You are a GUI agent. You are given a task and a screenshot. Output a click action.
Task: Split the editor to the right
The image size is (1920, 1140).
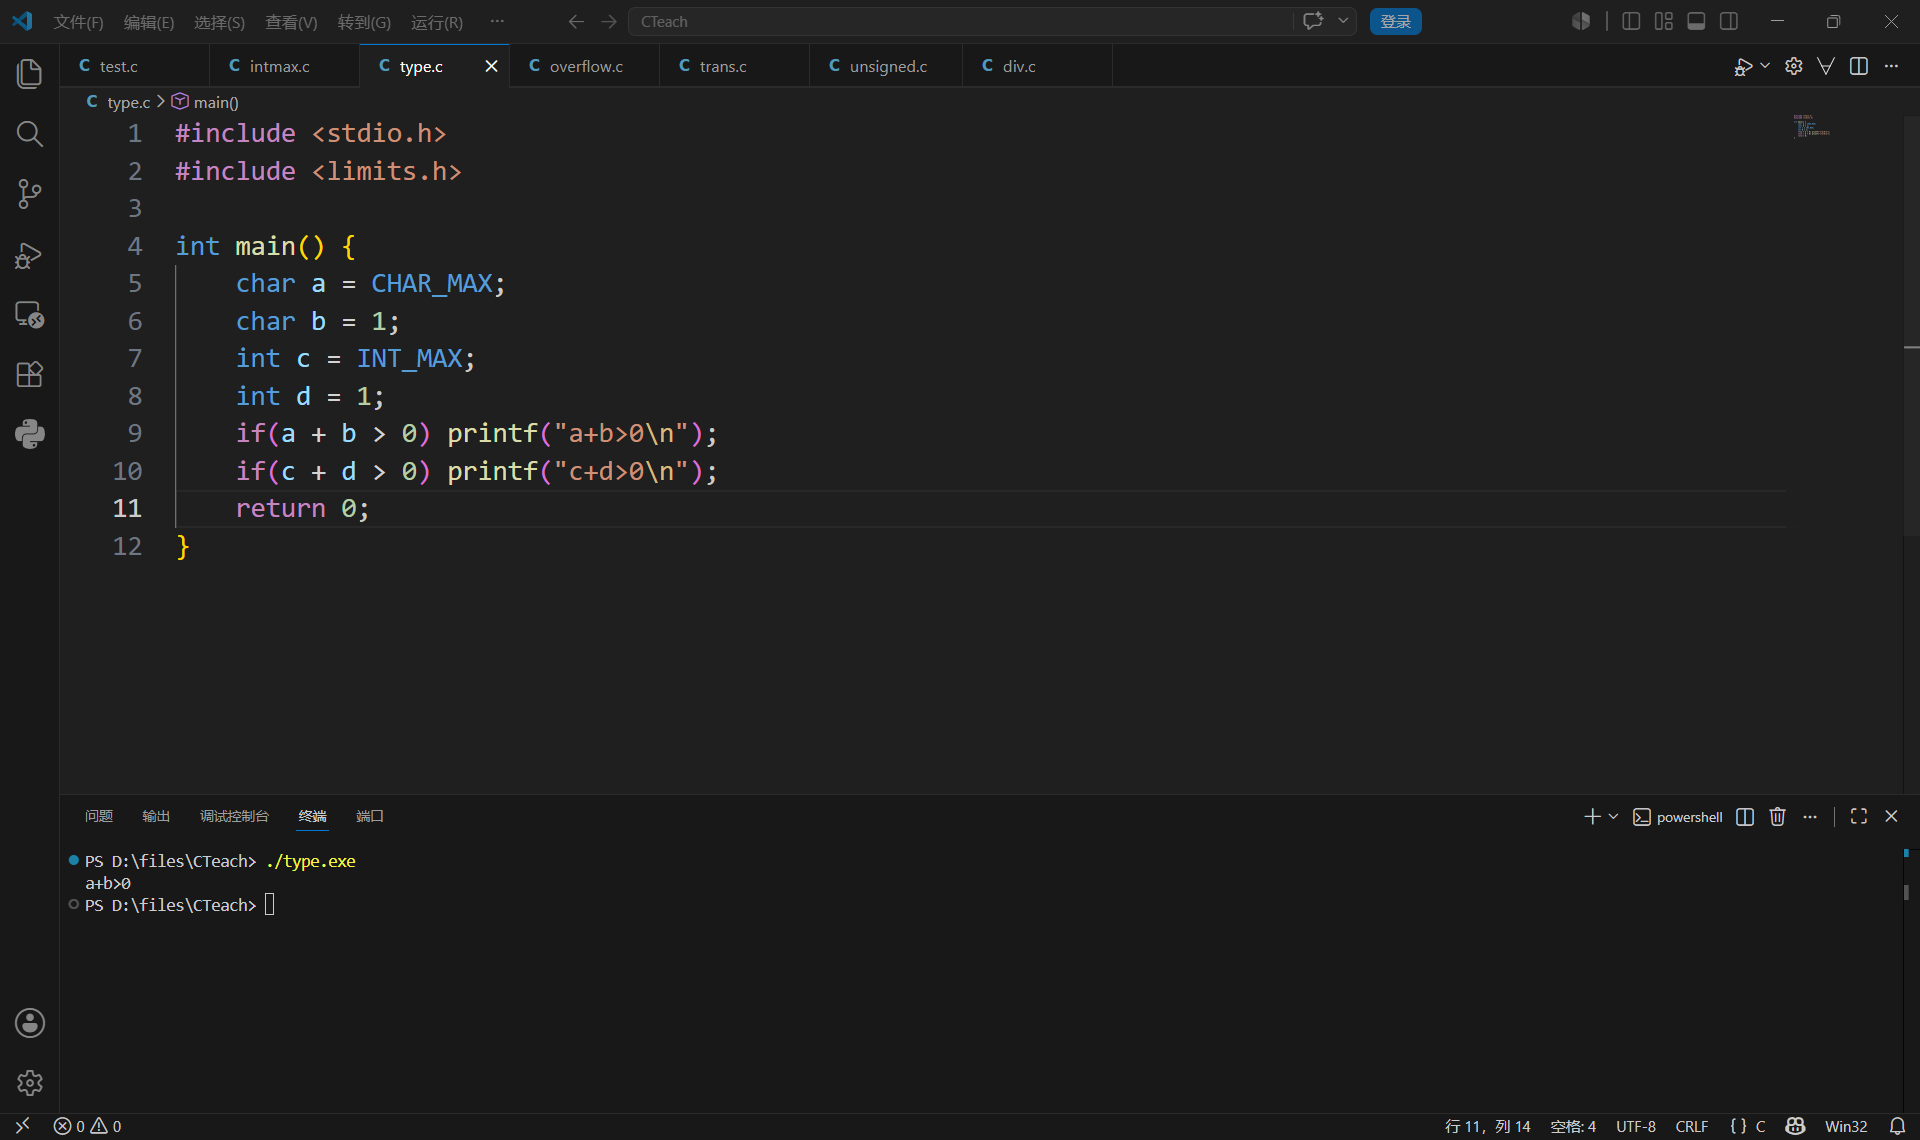tap(1859, 66)
